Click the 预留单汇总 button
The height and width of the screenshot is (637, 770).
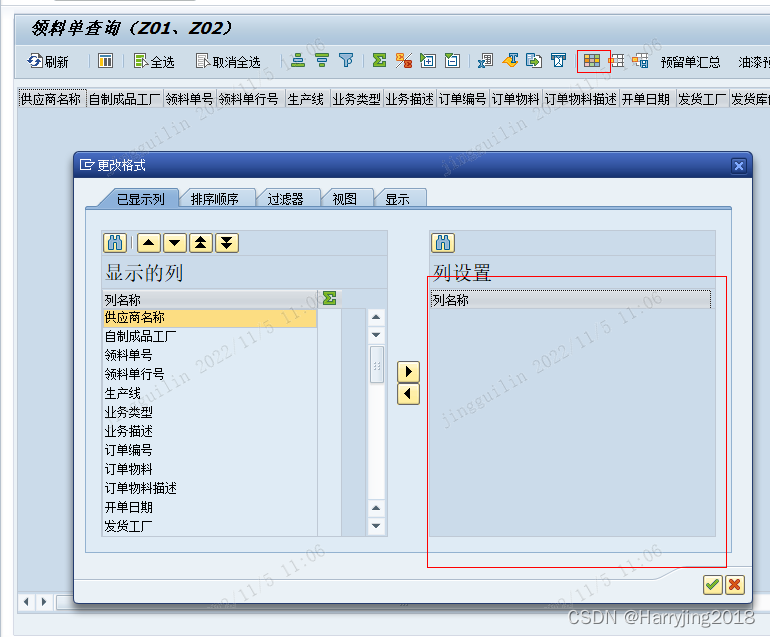click(690, 62)
